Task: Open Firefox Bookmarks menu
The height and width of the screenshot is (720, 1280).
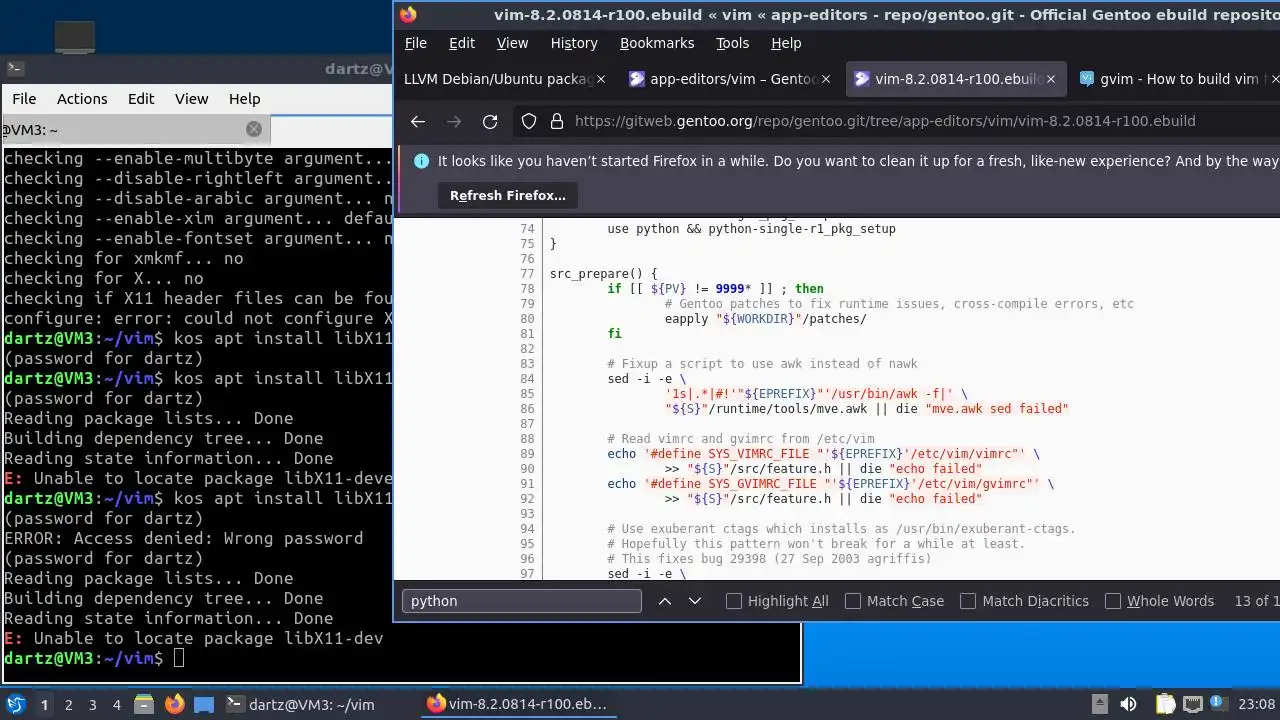Action: 657,43
